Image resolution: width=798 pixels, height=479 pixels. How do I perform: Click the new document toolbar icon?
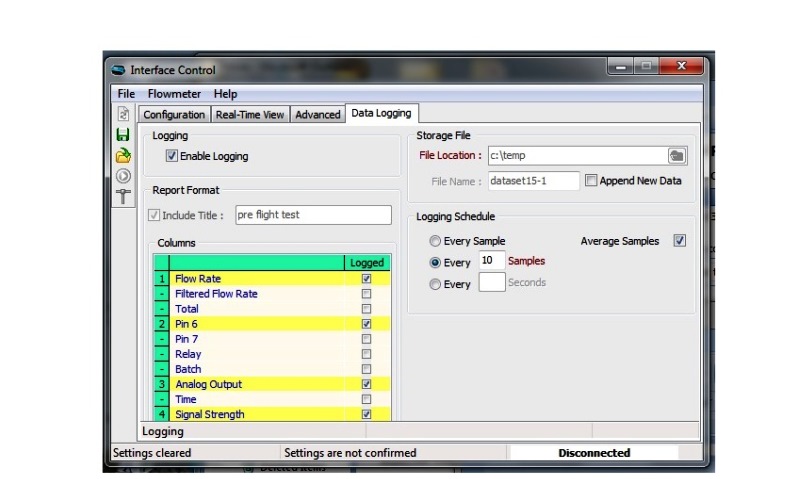click(x=124, y=114)
